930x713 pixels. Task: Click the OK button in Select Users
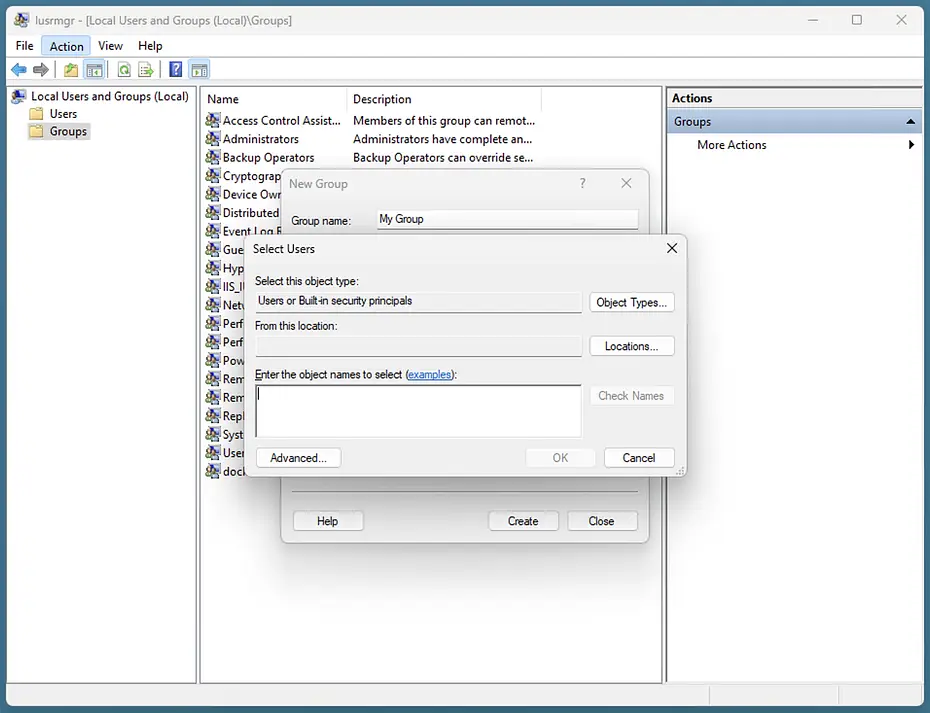coord(560,458)
